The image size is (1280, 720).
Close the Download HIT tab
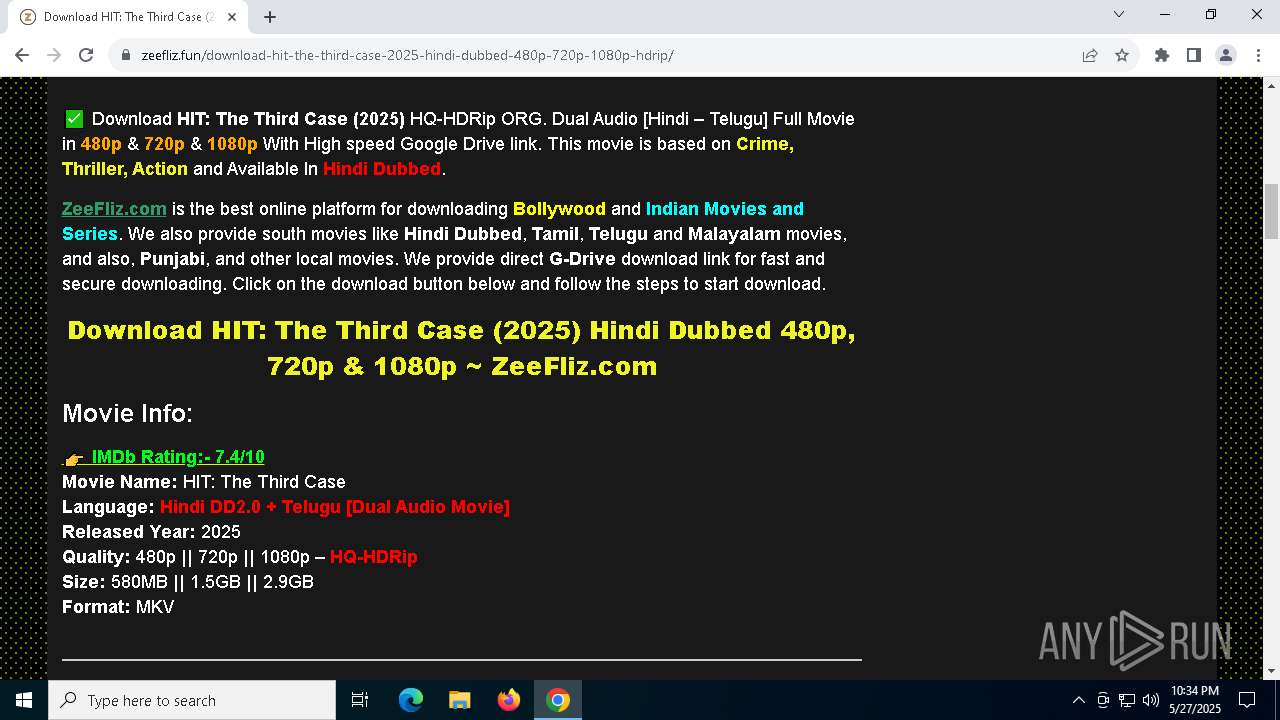point(233,16)
